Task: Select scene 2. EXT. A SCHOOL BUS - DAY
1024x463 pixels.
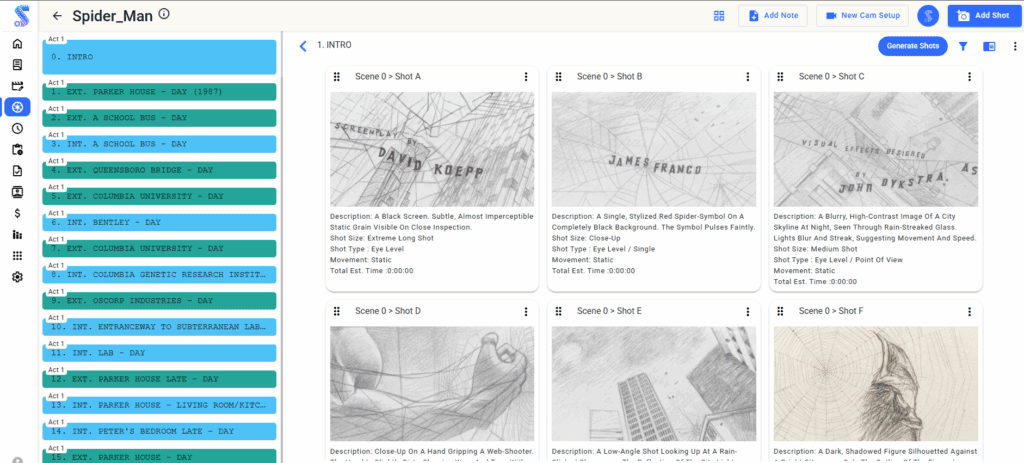Action: click(159, 118)
